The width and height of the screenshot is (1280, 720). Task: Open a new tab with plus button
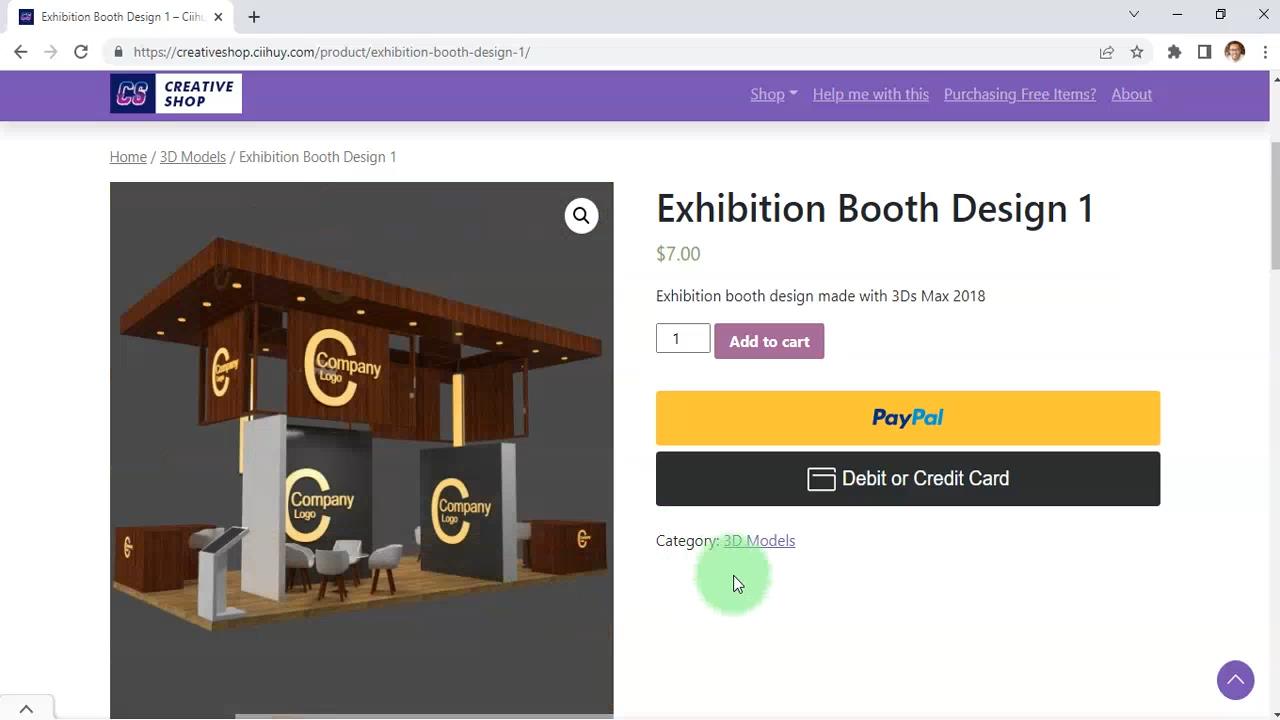(254, 17)
